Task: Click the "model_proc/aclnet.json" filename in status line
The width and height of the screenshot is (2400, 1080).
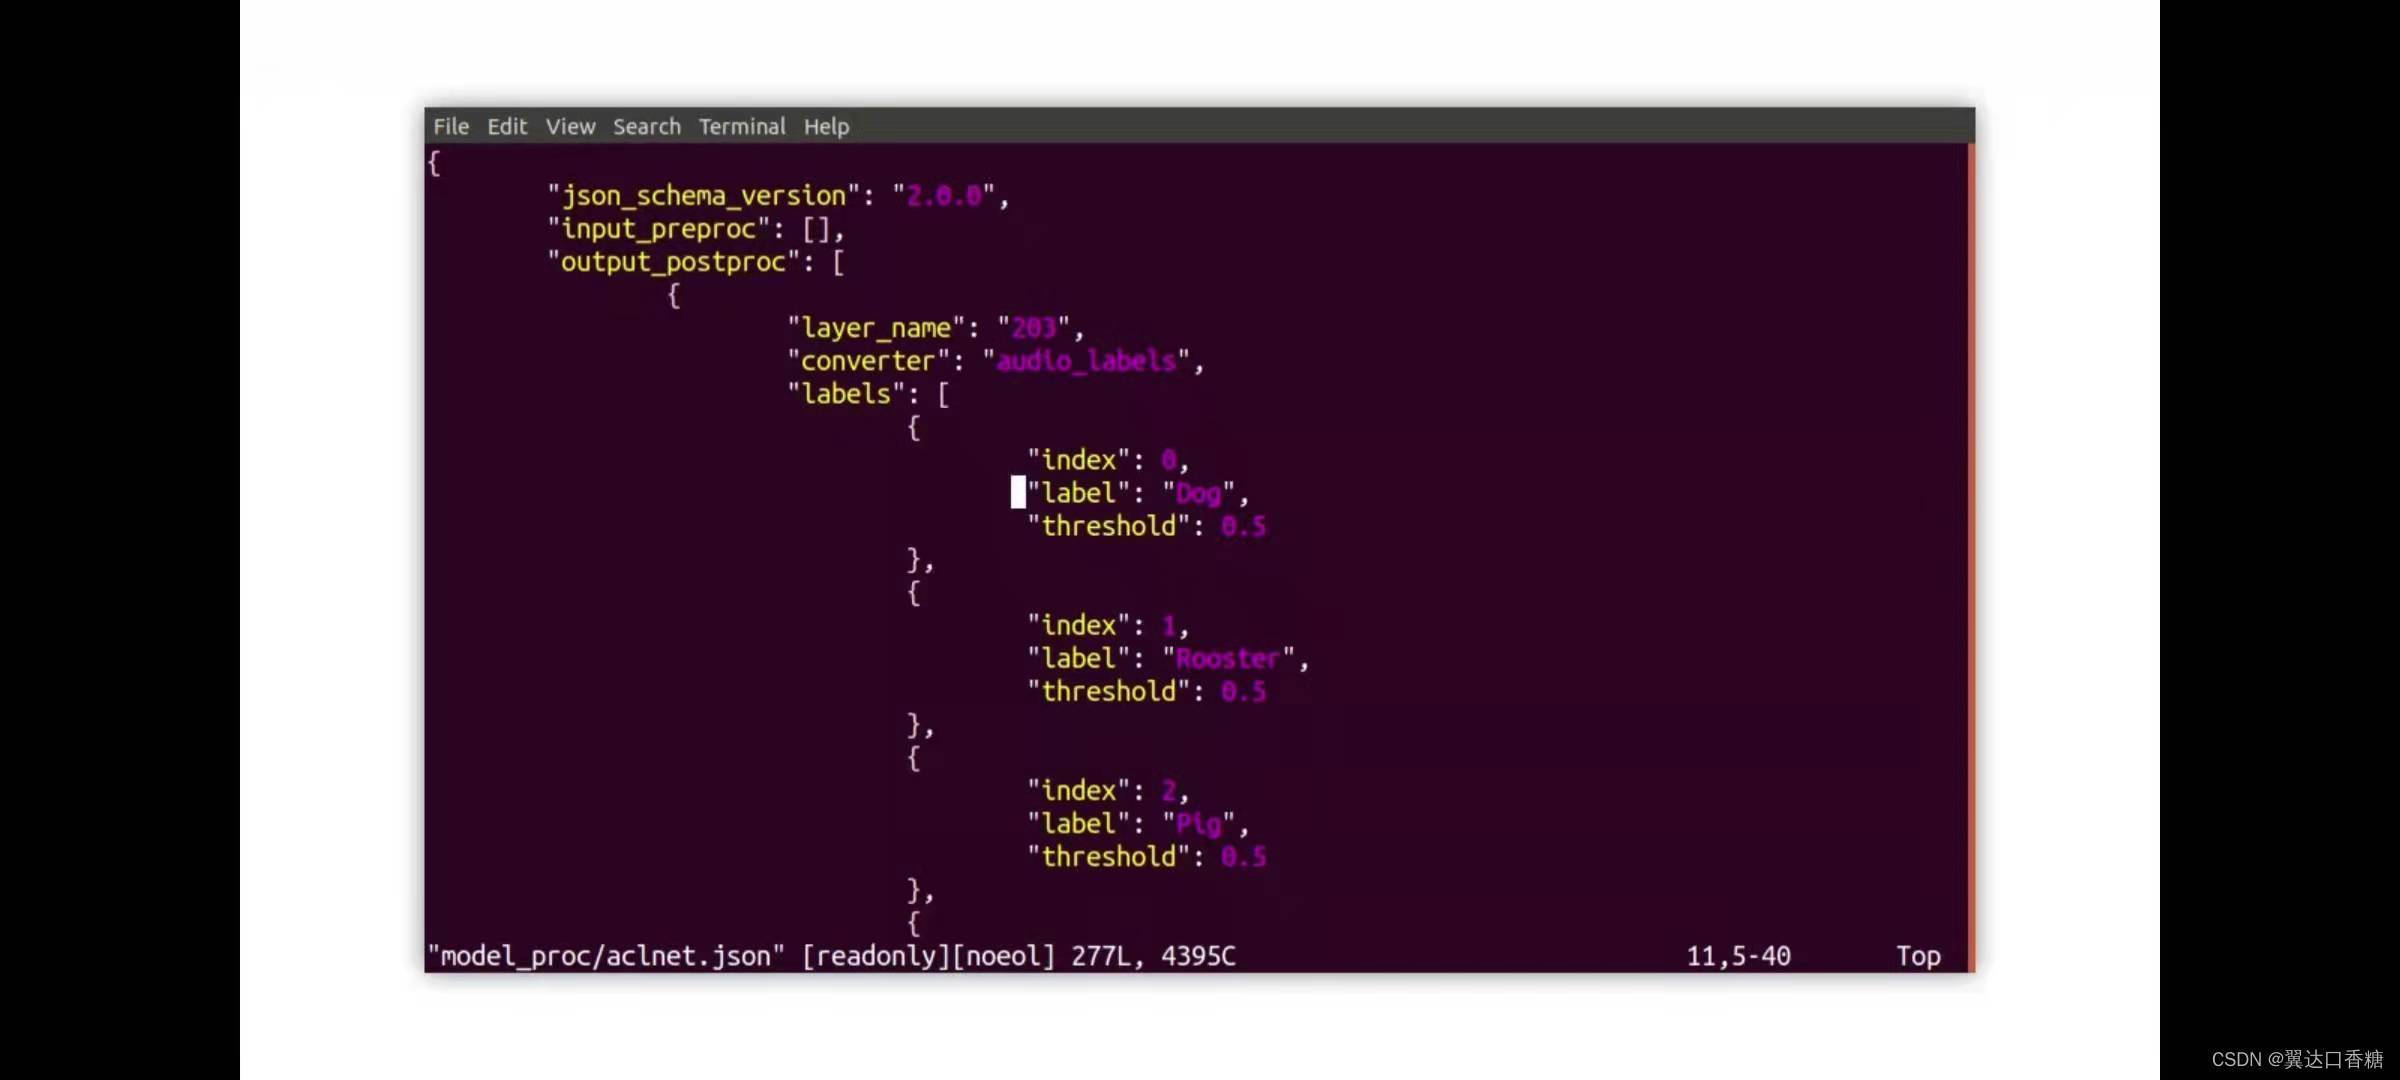Action: pos(606,957)
